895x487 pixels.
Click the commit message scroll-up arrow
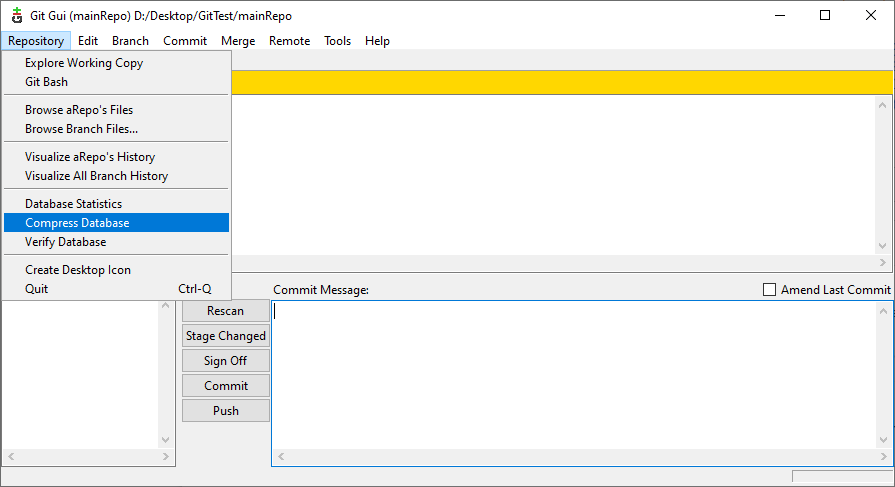pos(883,311)
